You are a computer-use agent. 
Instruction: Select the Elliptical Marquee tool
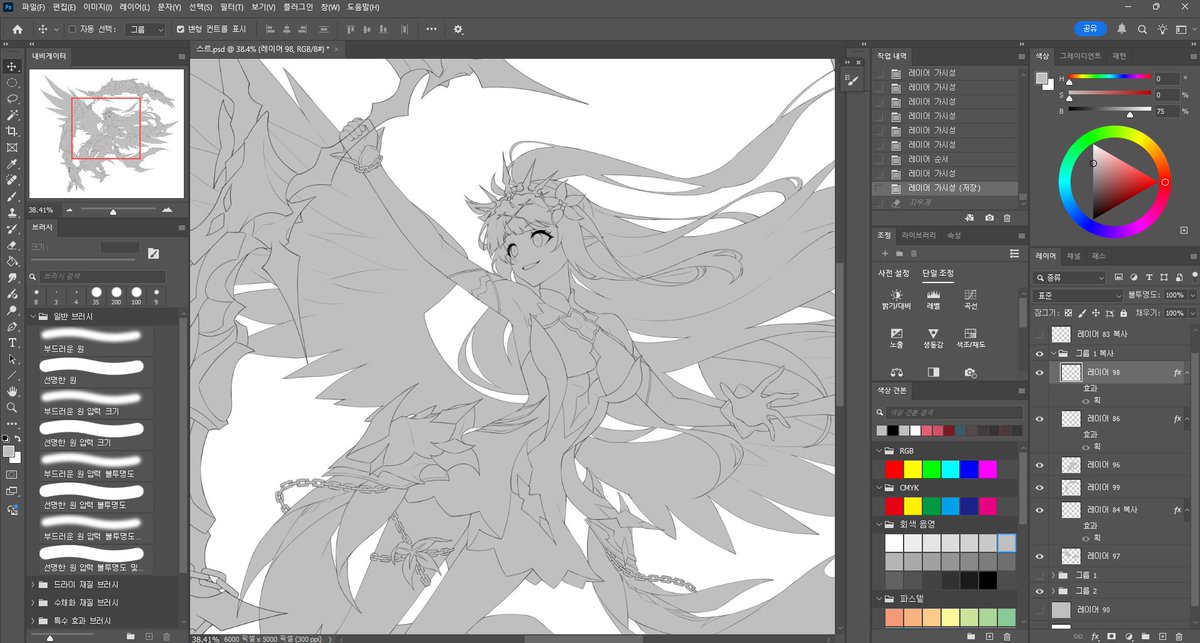click(12, 83)
